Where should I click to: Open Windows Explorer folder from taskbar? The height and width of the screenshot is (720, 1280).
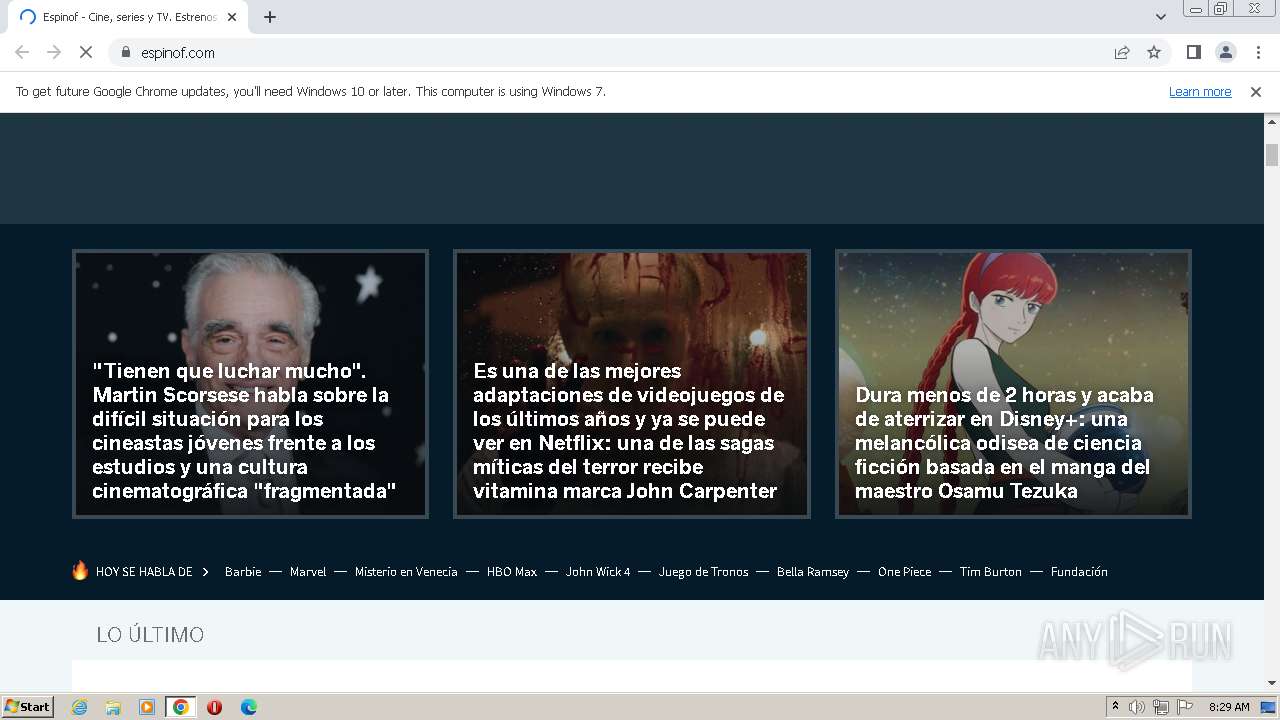click(113, 707)
